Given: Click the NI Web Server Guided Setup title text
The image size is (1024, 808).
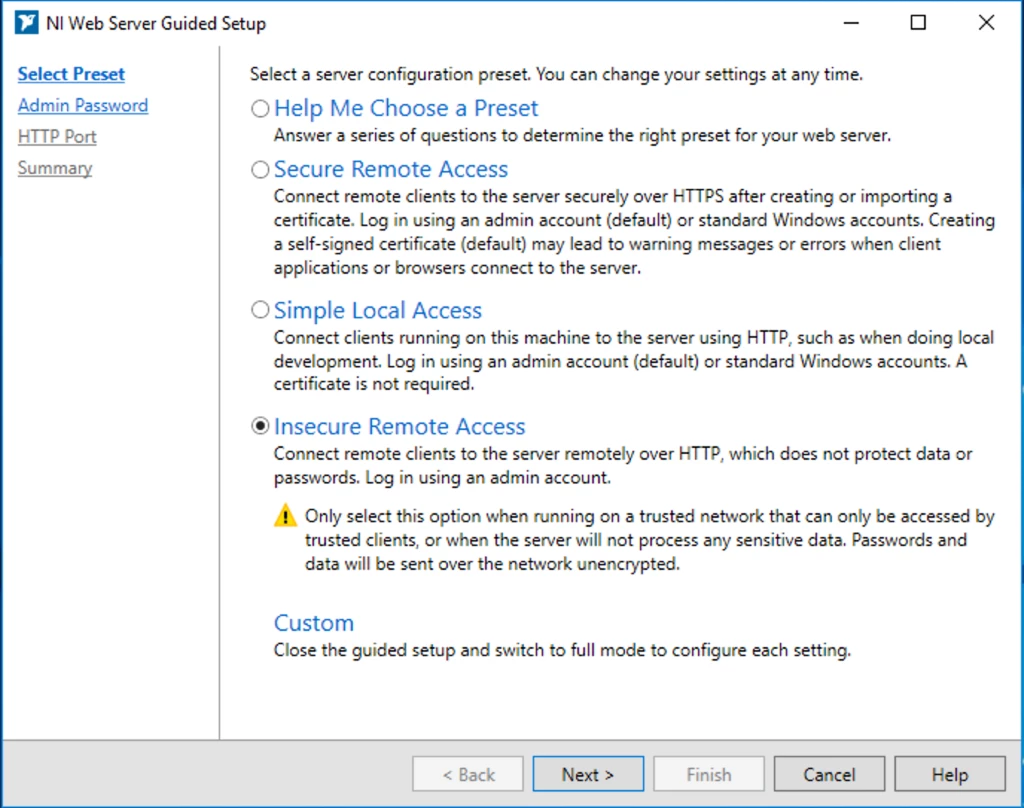Looking at the screenshot, I should point(155,24).
